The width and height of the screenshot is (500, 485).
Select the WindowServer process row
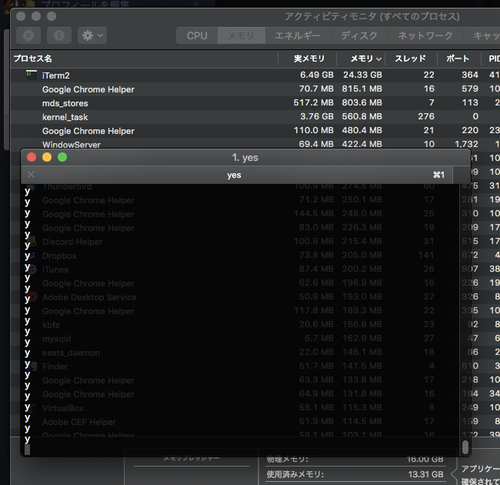255,144
